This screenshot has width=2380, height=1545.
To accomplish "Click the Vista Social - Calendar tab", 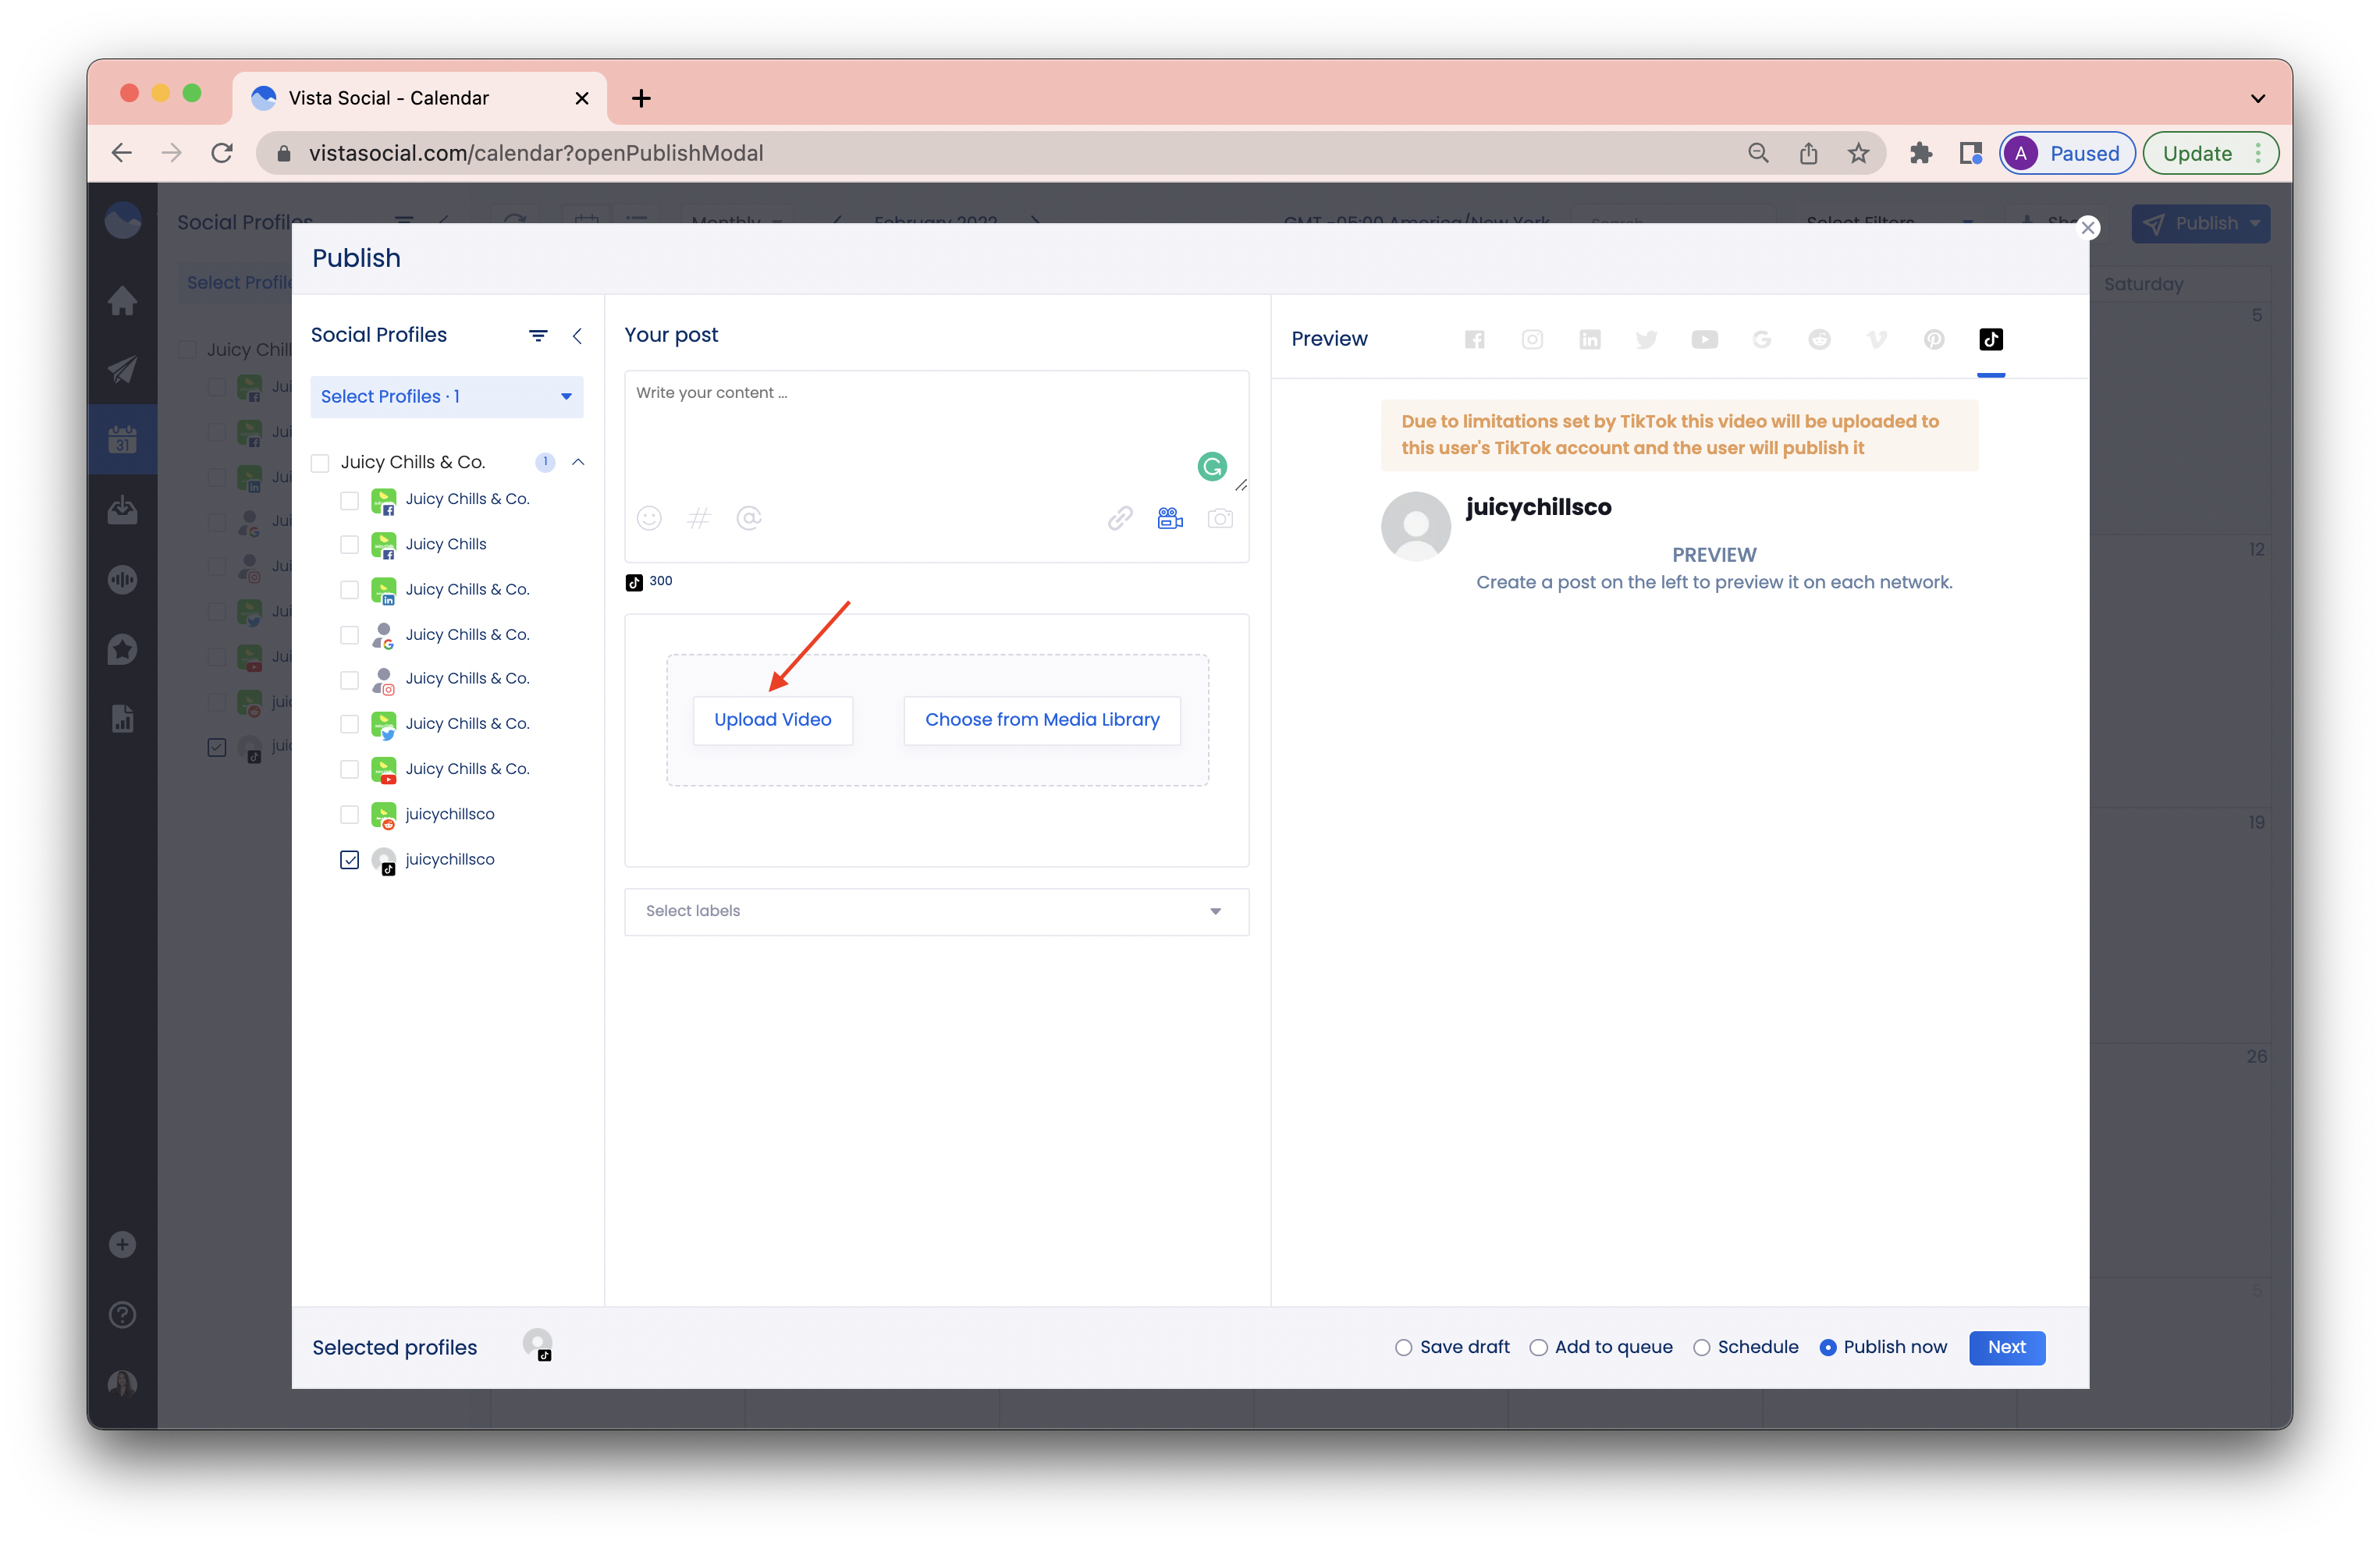I will pos(420,98).
